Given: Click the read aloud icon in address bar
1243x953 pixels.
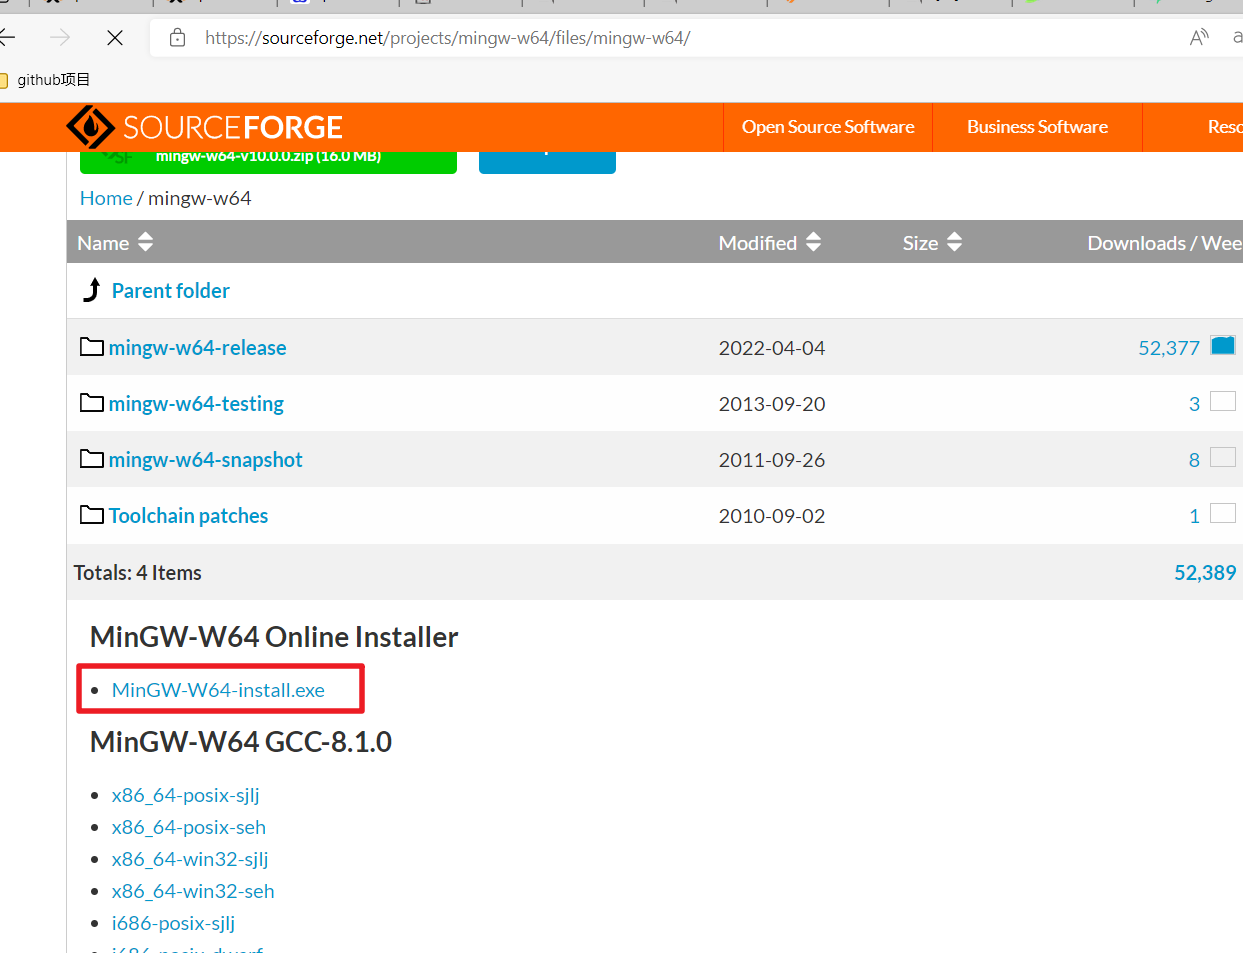Looking at the screenshot, I should [x=1199, y=38].
